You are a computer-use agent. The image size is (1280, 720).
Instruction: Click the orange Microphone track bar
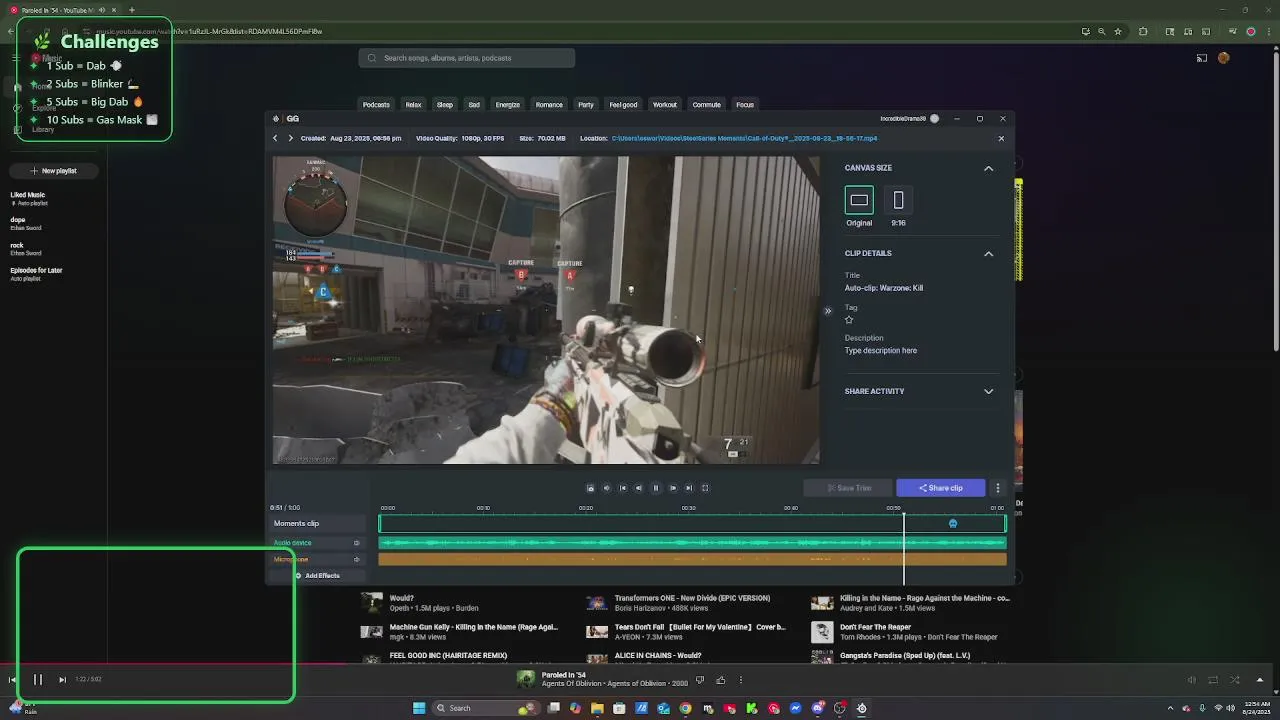(692, 560)
